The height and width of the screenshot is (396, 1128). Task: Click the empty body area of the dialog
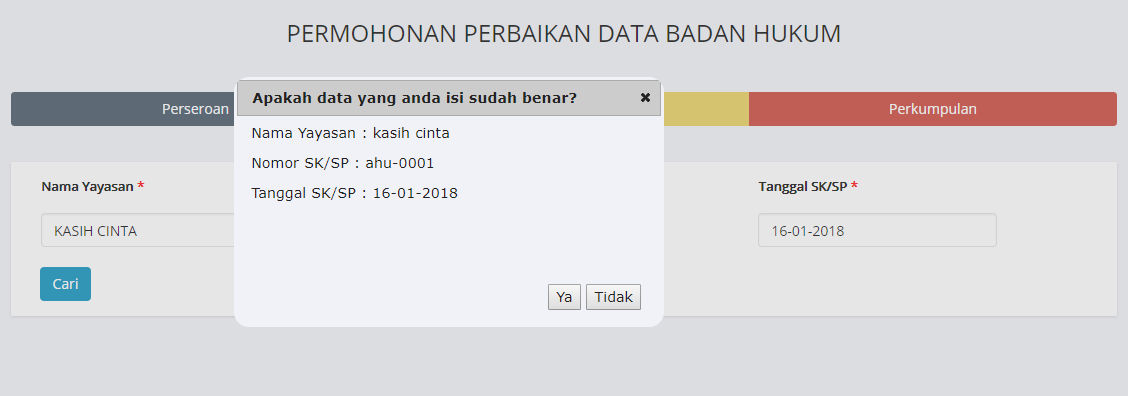pos(449,241)
